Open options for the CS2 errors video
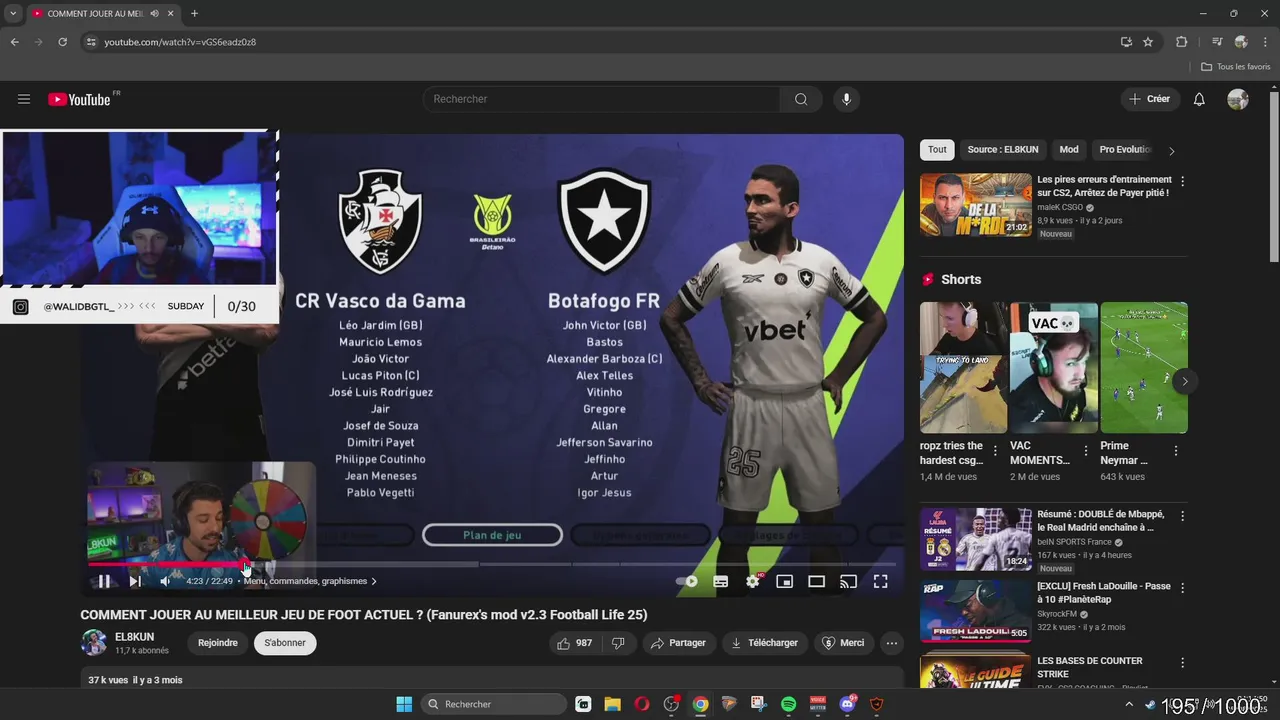 coord(1183,182)
